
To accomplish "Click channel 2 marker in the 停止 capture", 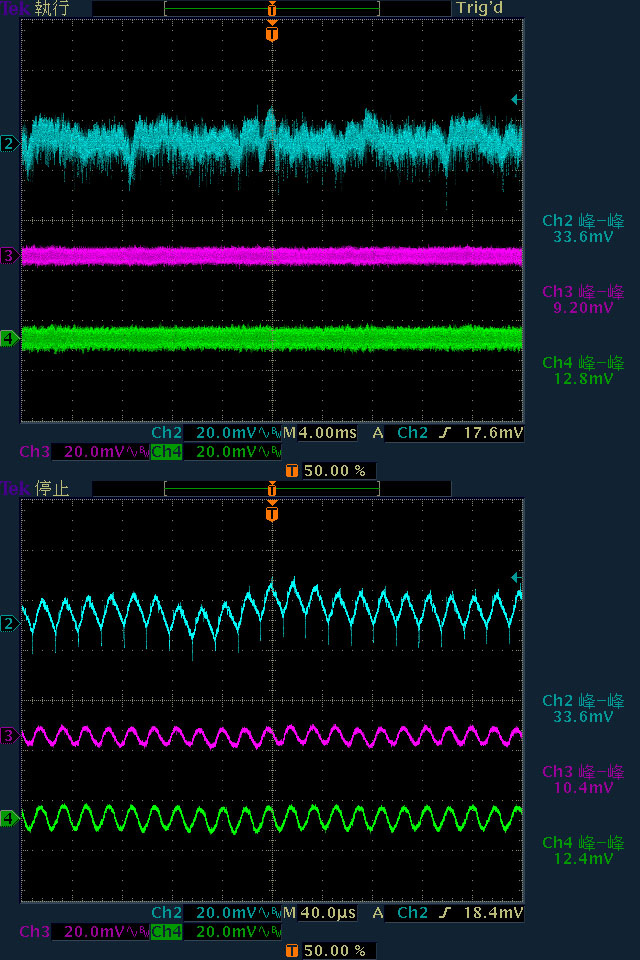I will tap(9, 624).
